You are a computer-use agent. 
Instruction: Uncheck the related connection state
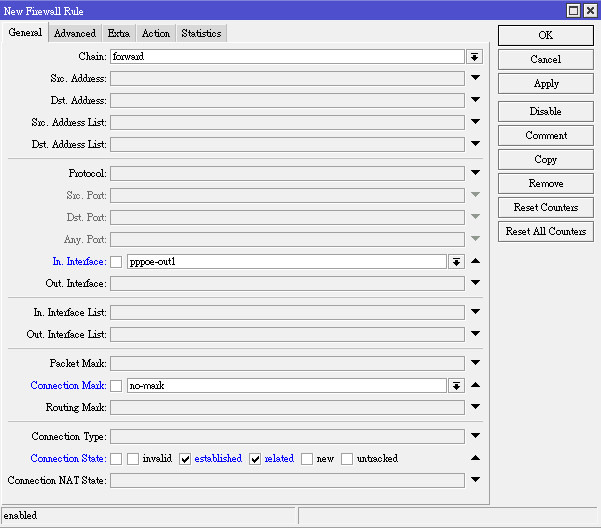(255, 459)
